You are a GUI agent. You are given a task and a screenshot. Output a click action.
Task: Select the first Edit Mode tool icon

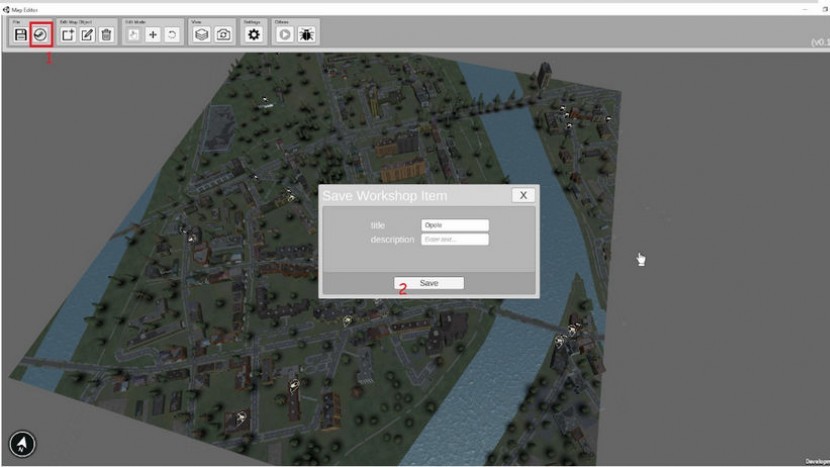134,34
